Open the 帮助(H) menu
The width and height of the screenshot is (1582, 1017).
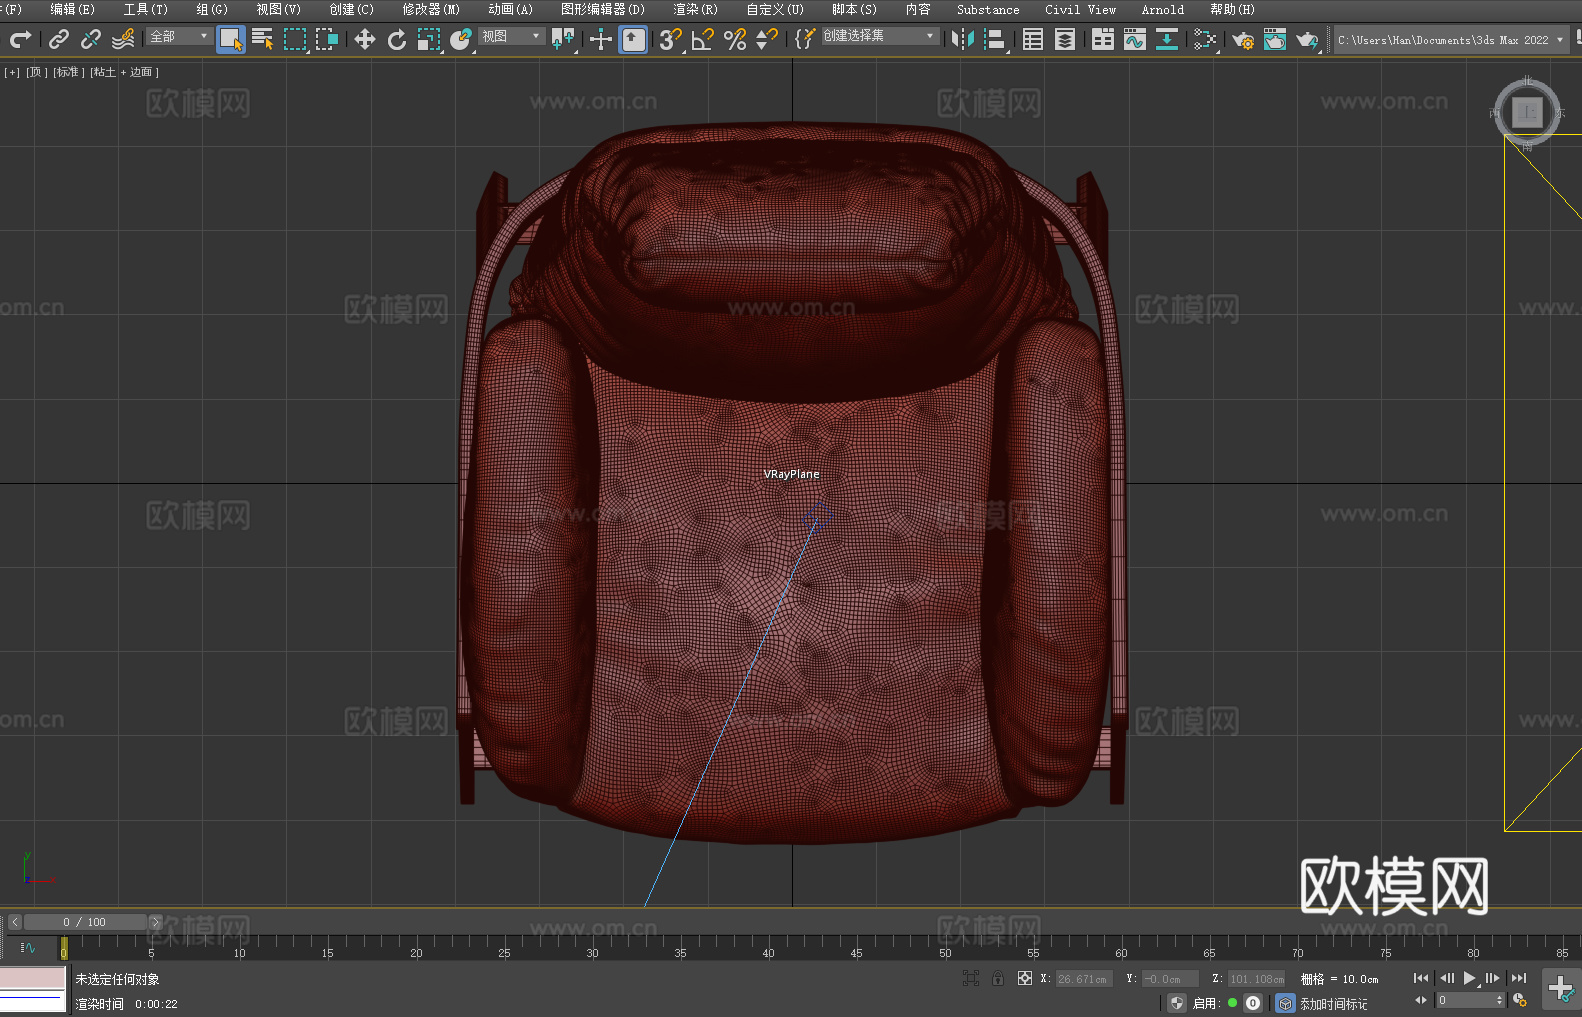pos(1232,9)
